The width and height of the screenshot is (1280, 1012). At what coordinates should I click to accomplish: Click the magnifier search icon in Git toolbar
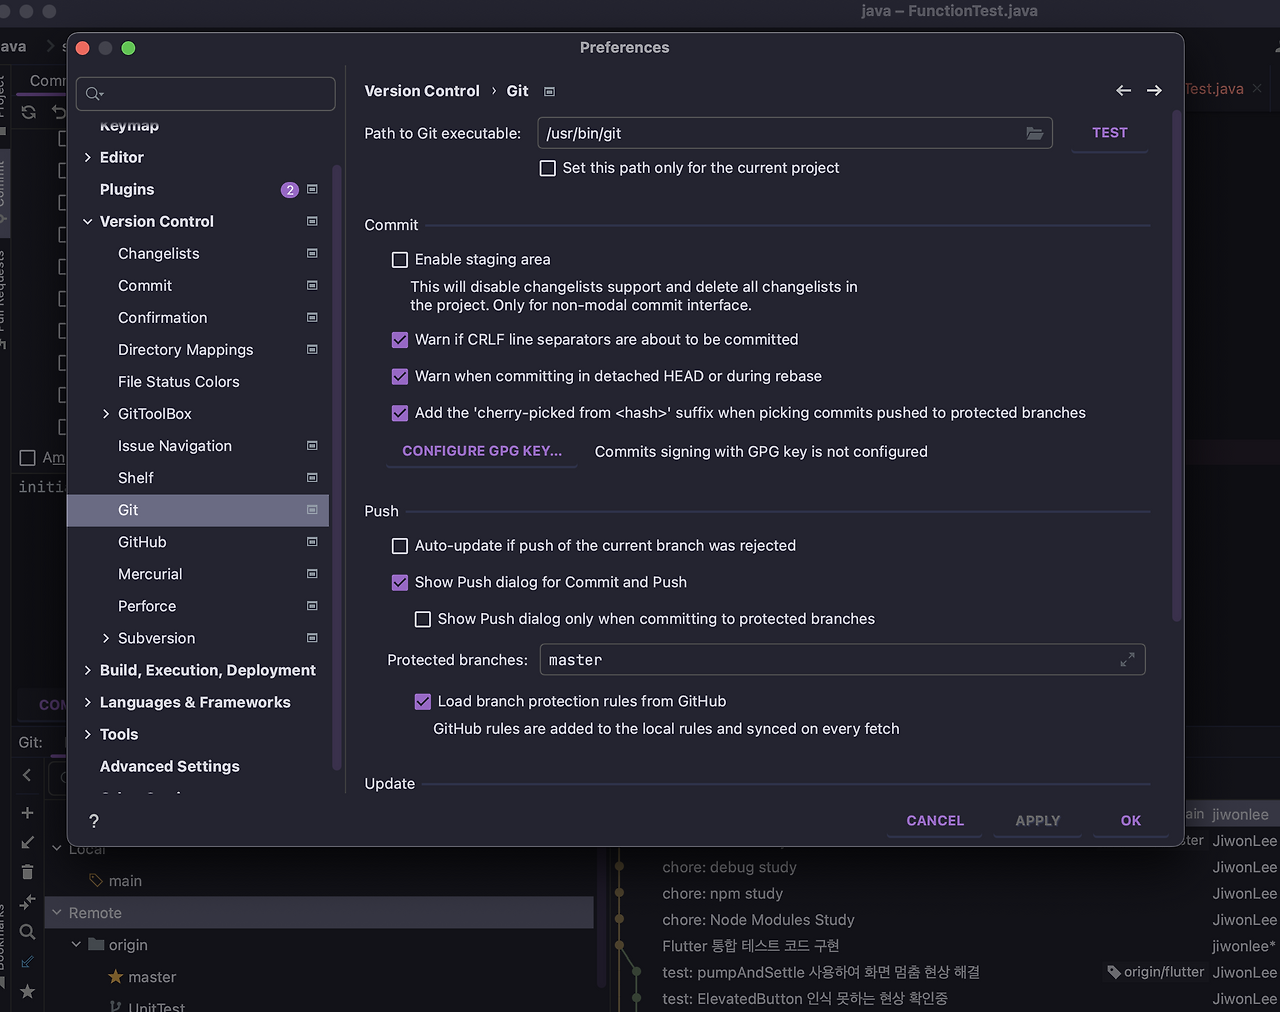[x=27, y=932]
